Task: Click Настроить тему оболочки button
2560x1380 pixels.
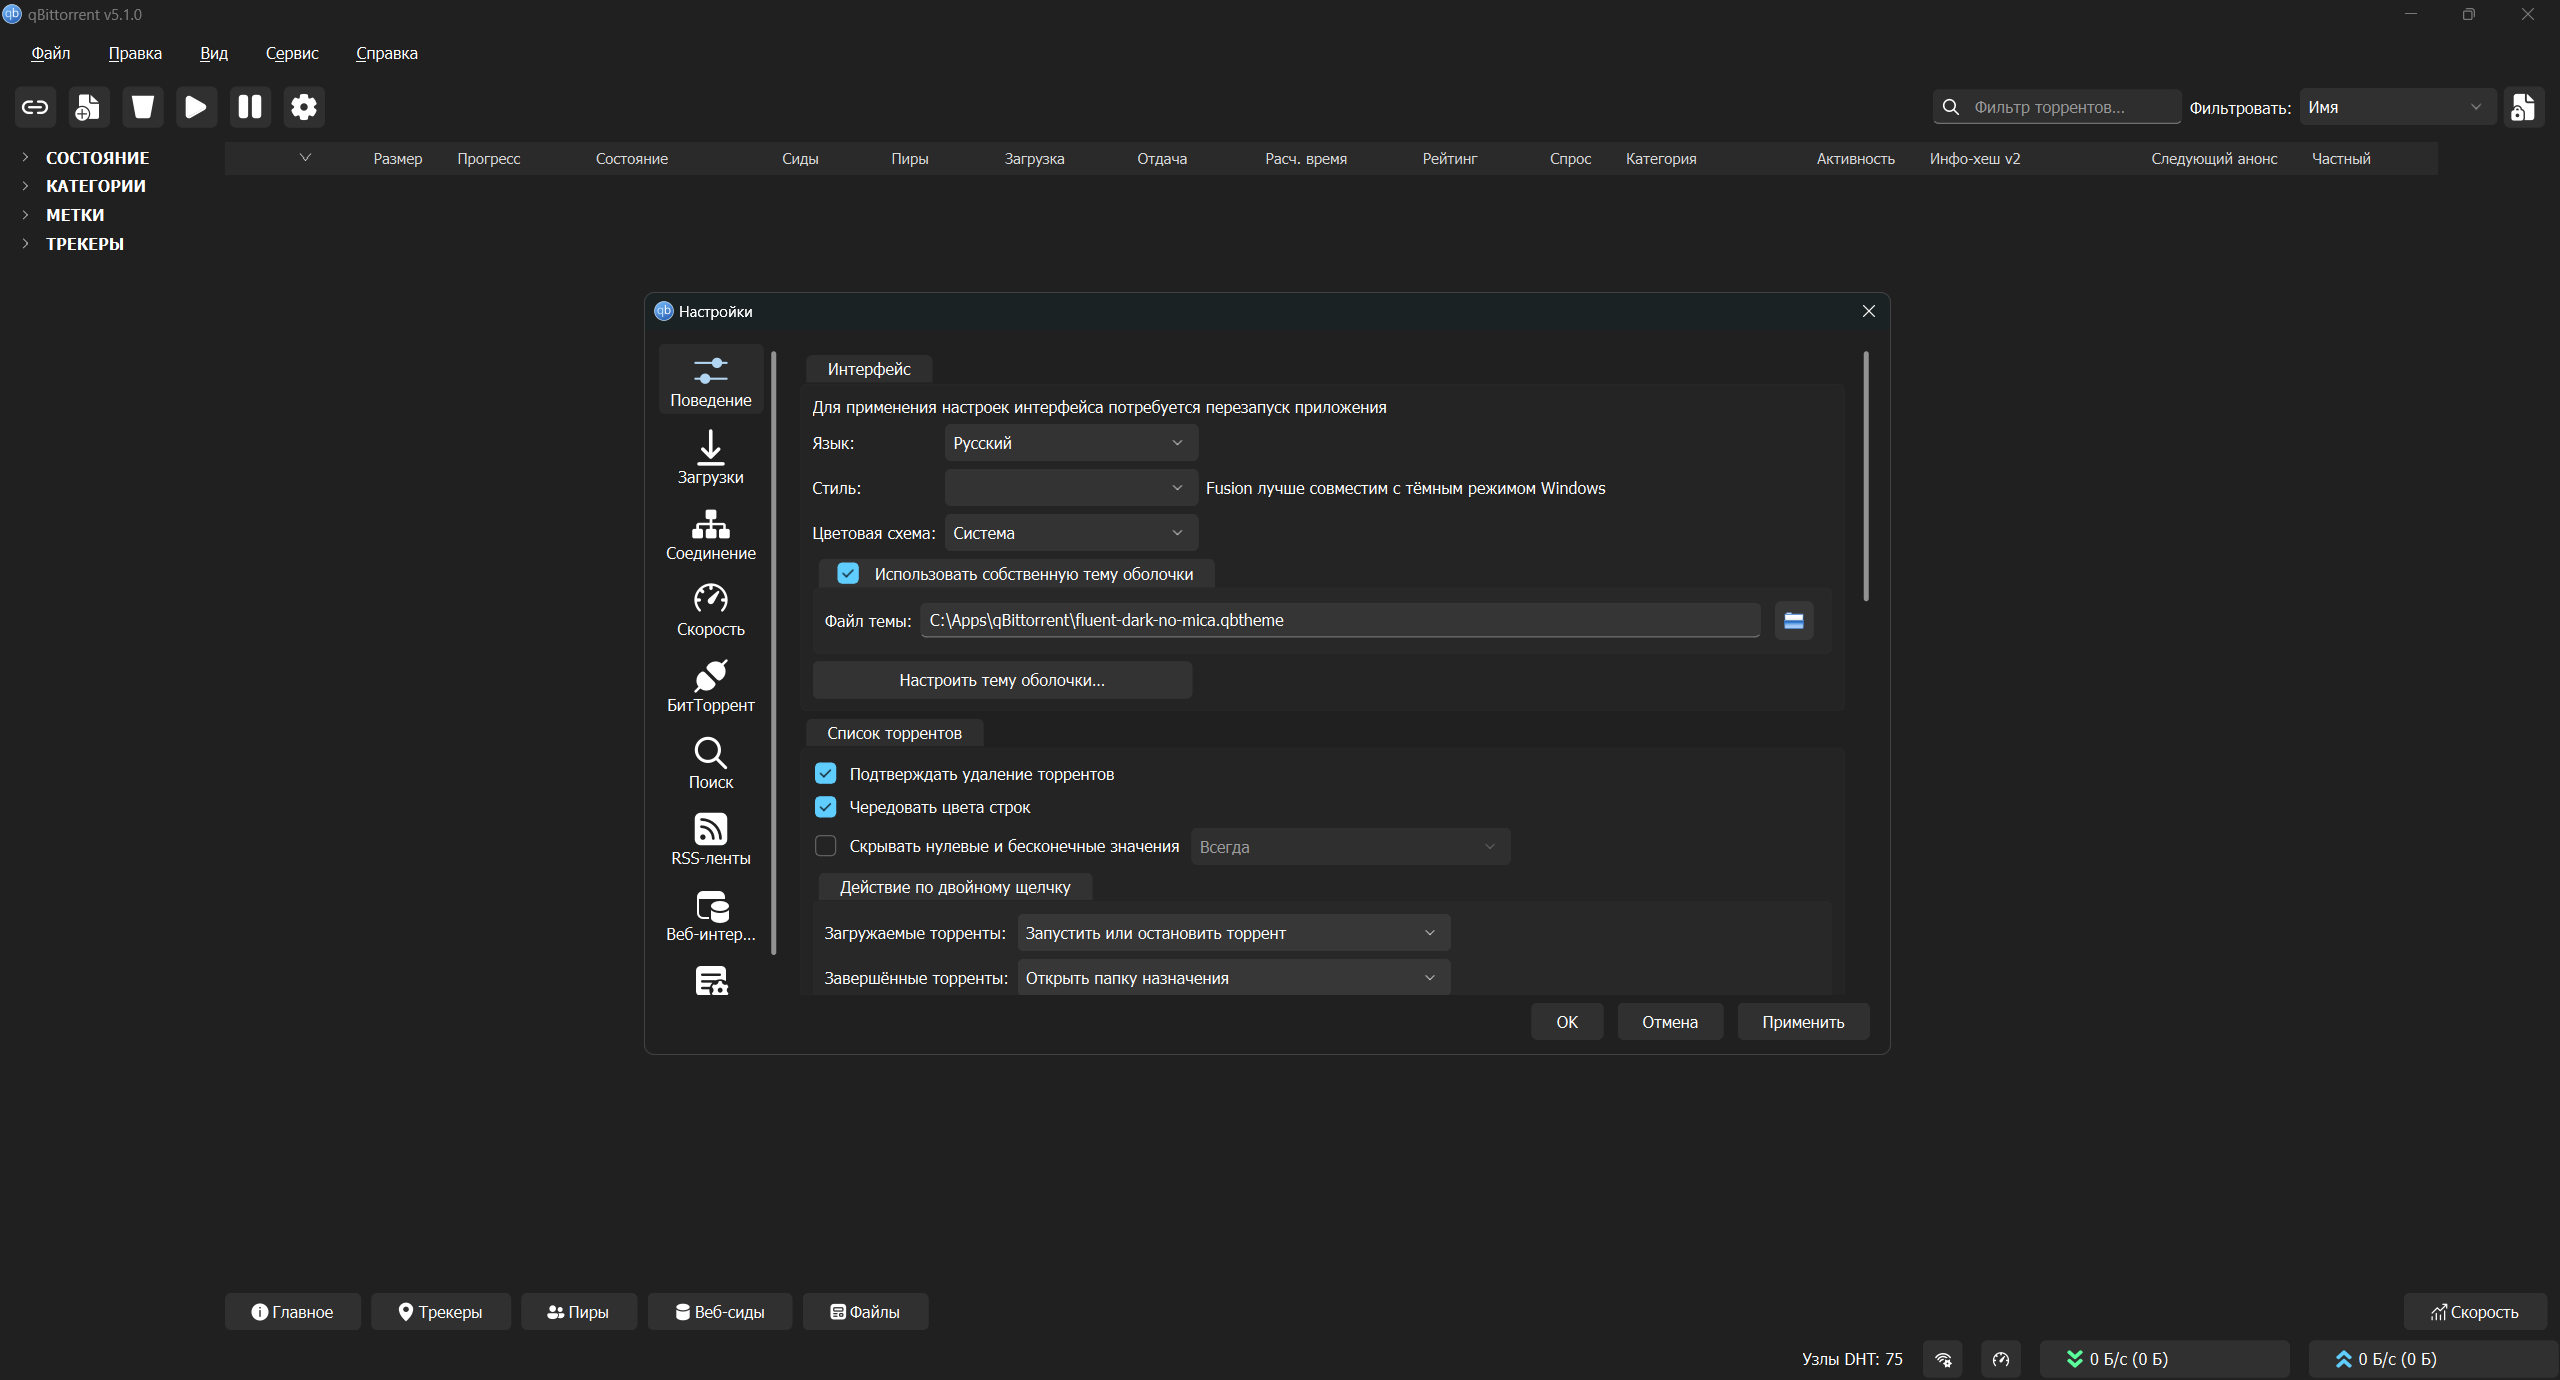Action: [1002, 680]
